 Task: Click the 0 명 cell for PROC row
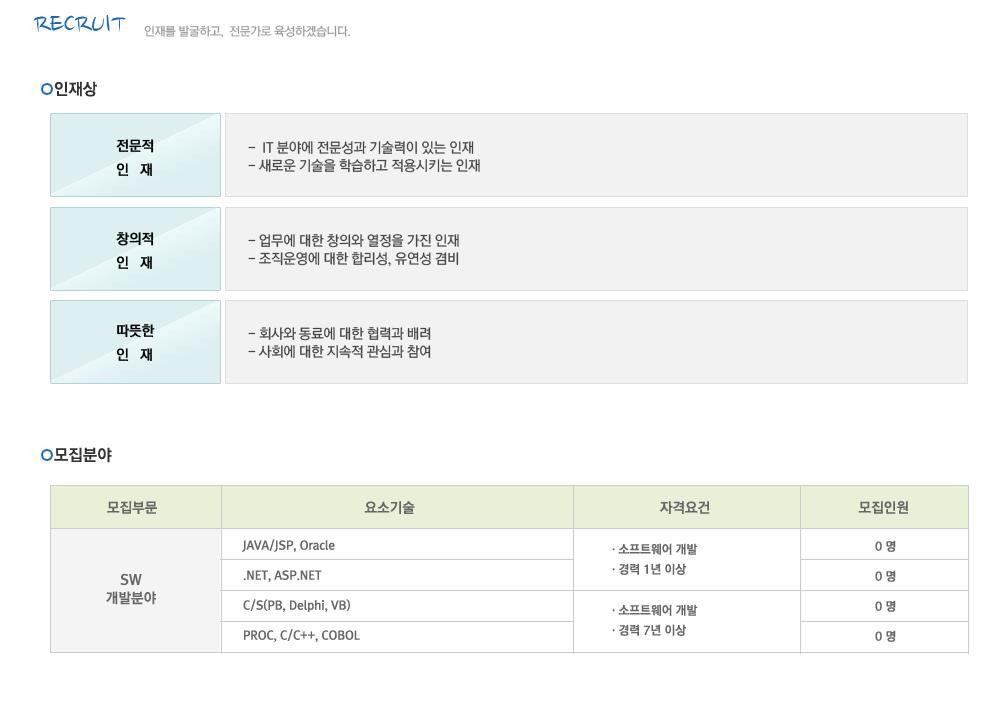pyautogui.click(x=885, y=637)
